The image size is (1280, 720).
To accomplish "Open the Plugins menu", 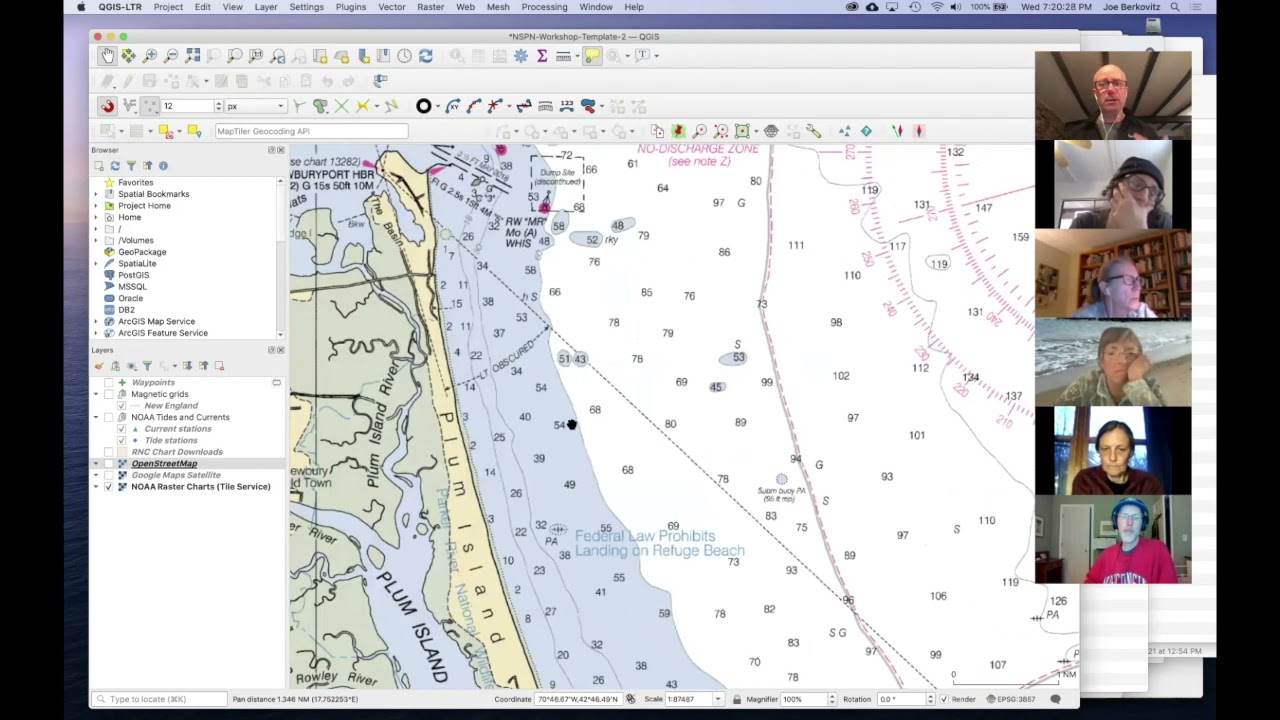I will pos(351,7).
